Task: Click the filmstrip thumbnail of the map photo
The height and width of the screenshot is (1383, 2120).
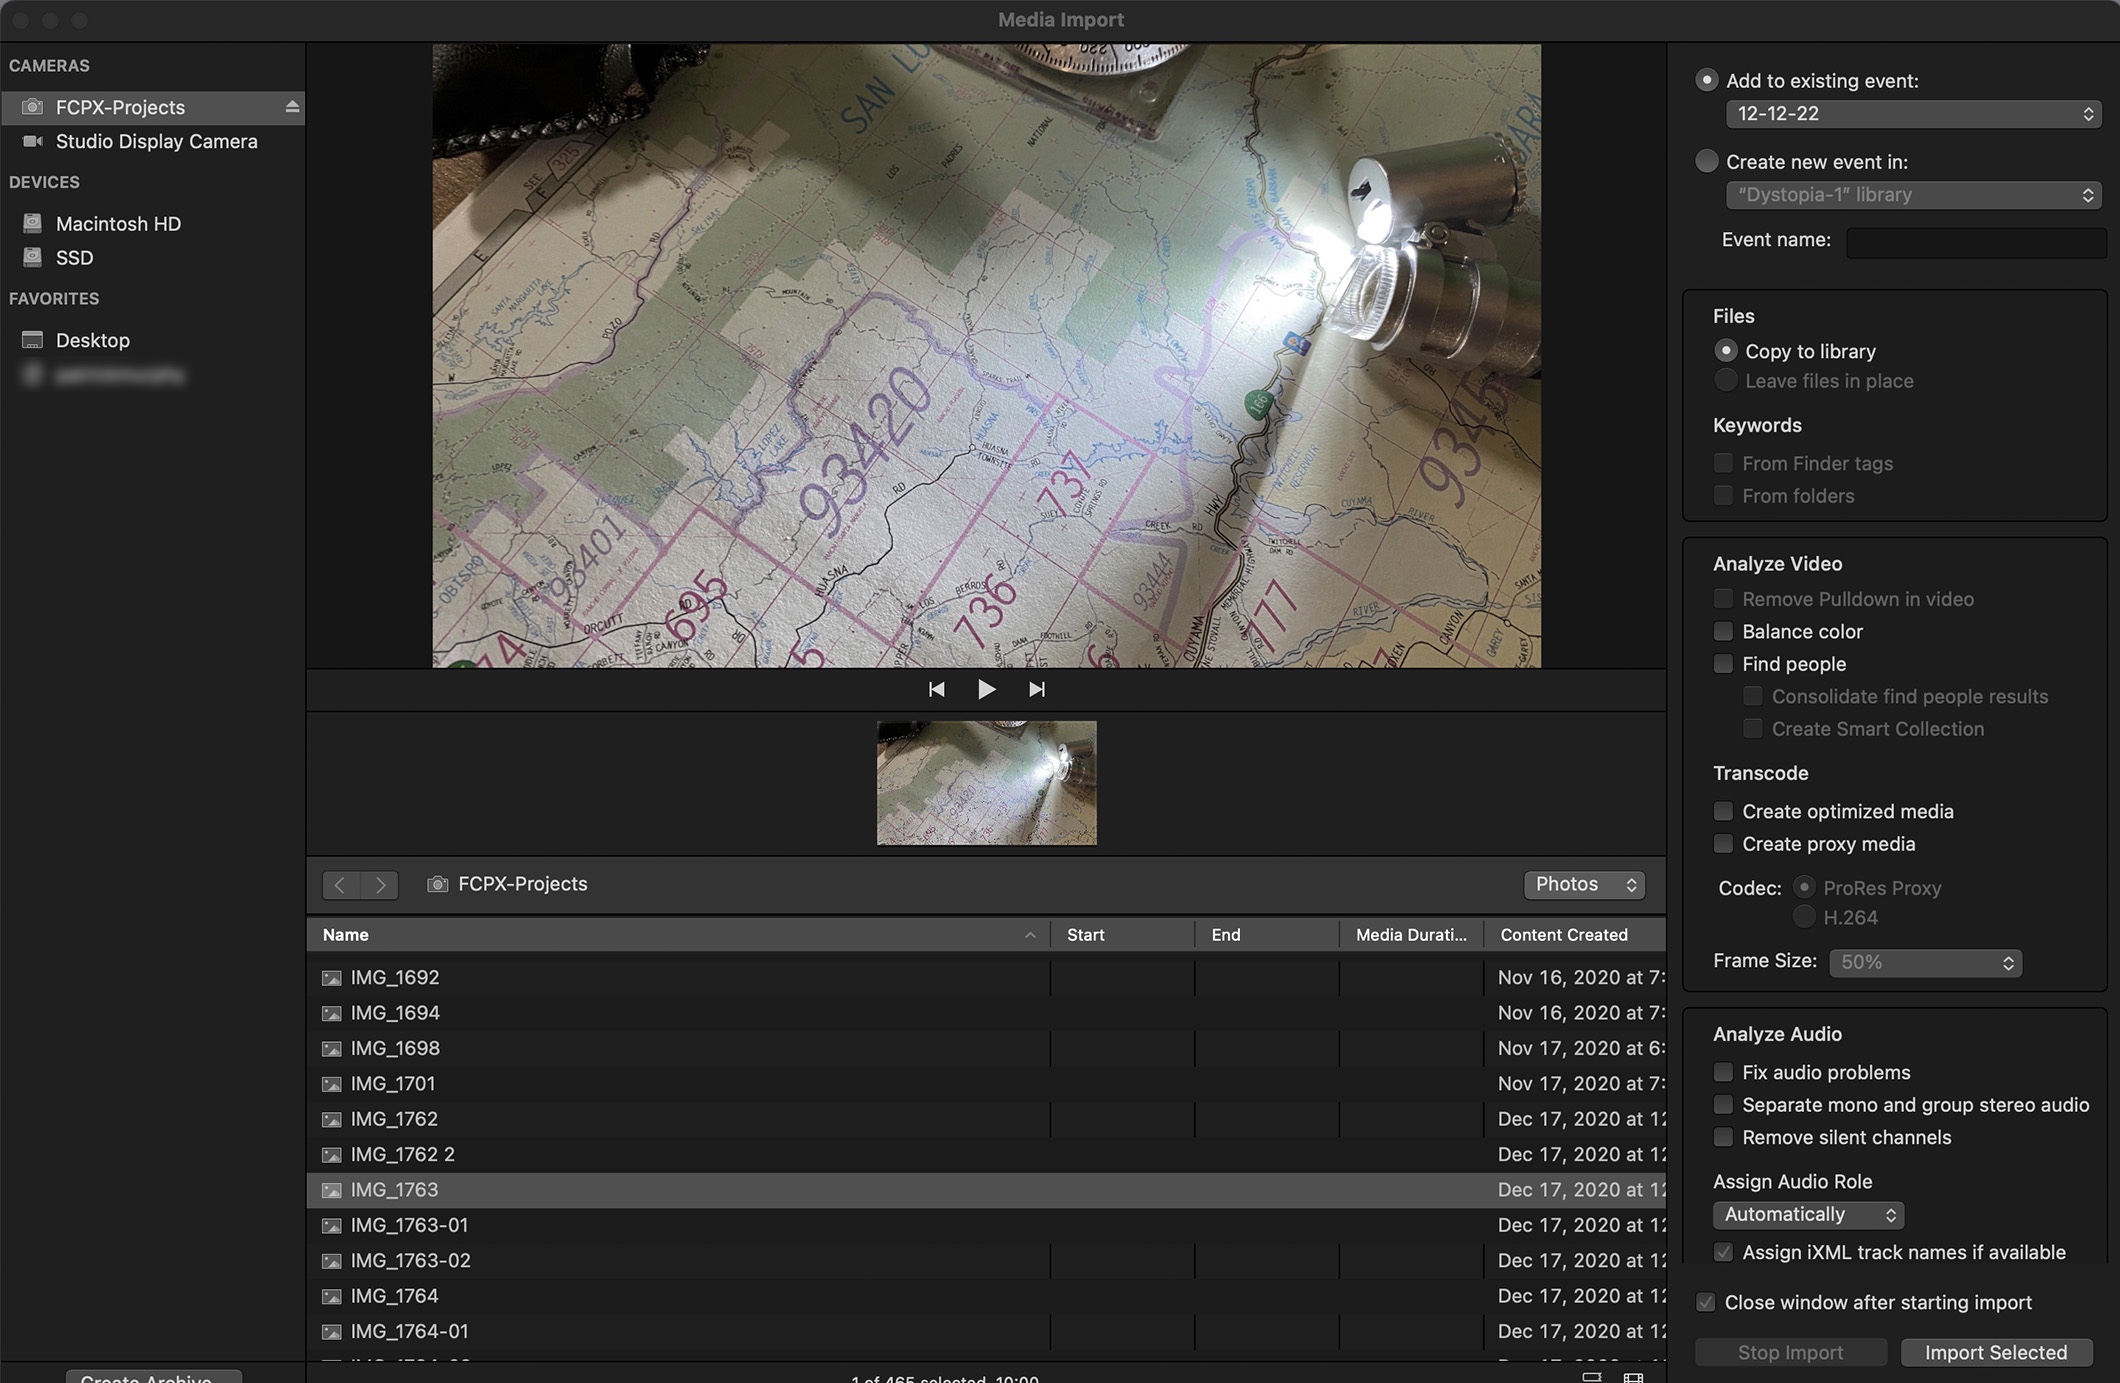Action: click(986, 783)
